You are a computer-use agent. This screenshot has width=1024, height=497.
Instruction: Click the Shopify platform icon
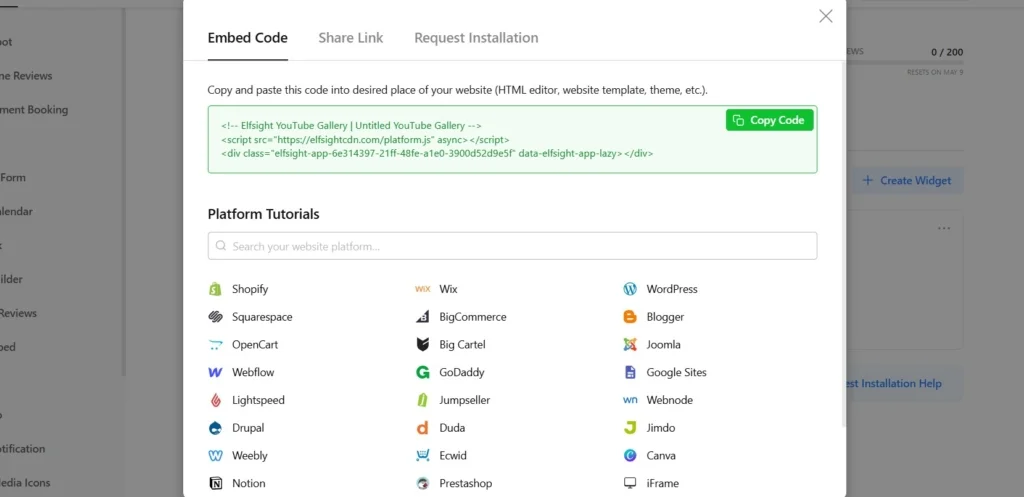[x=215, y=289]
